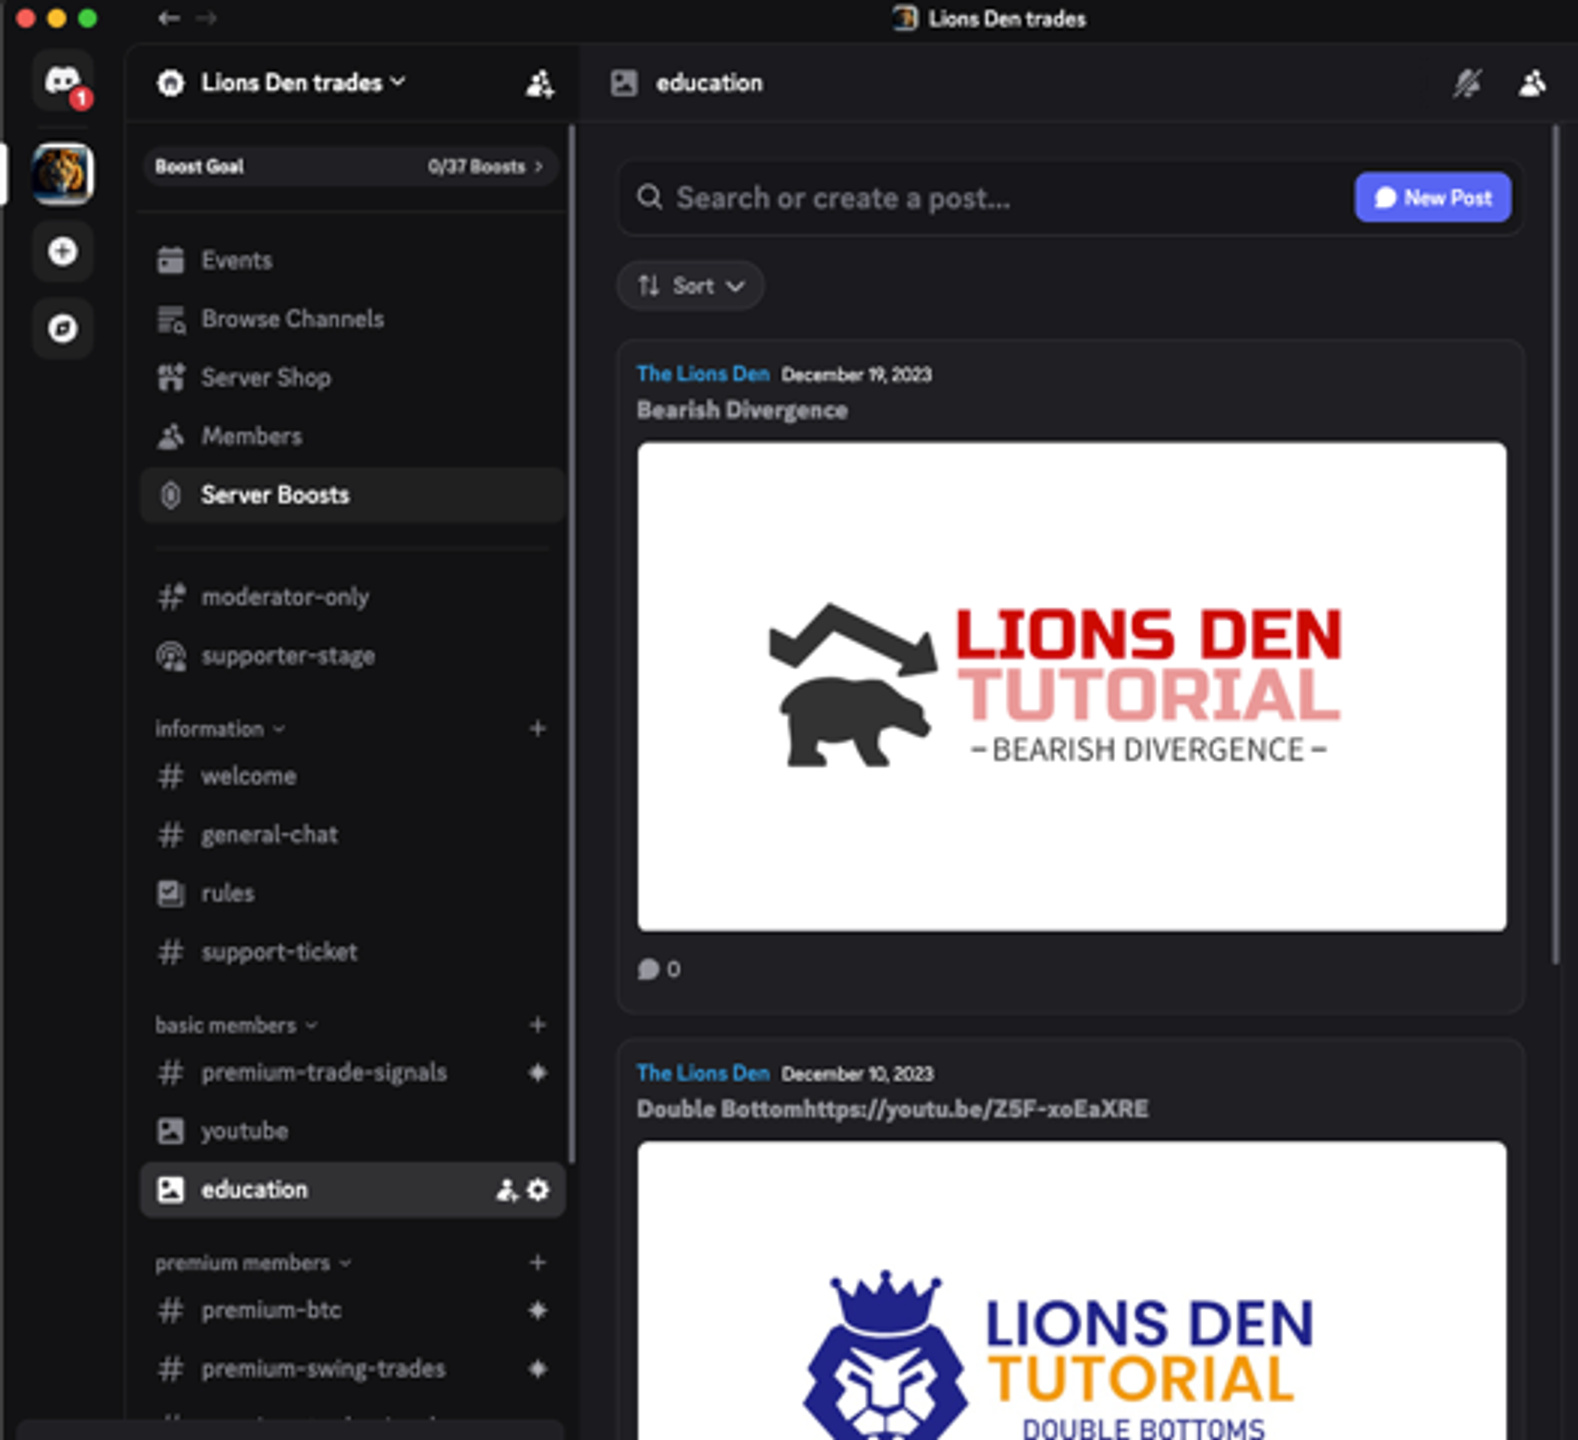
Task: Click sparkle icon next to premium-swing-trades
Action: pos(538,1369)
